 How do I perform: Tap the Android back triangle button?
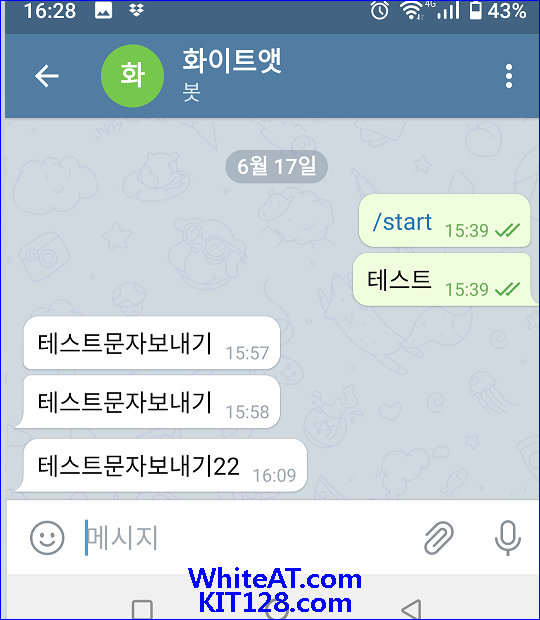tap(411, 610)
